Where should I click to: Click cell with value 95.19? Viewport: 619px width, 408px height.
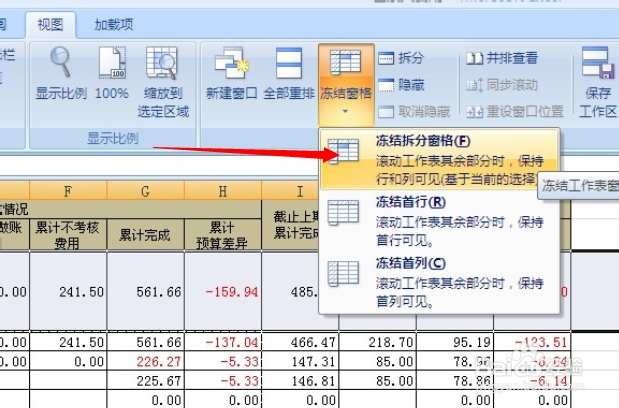(455, 342)
